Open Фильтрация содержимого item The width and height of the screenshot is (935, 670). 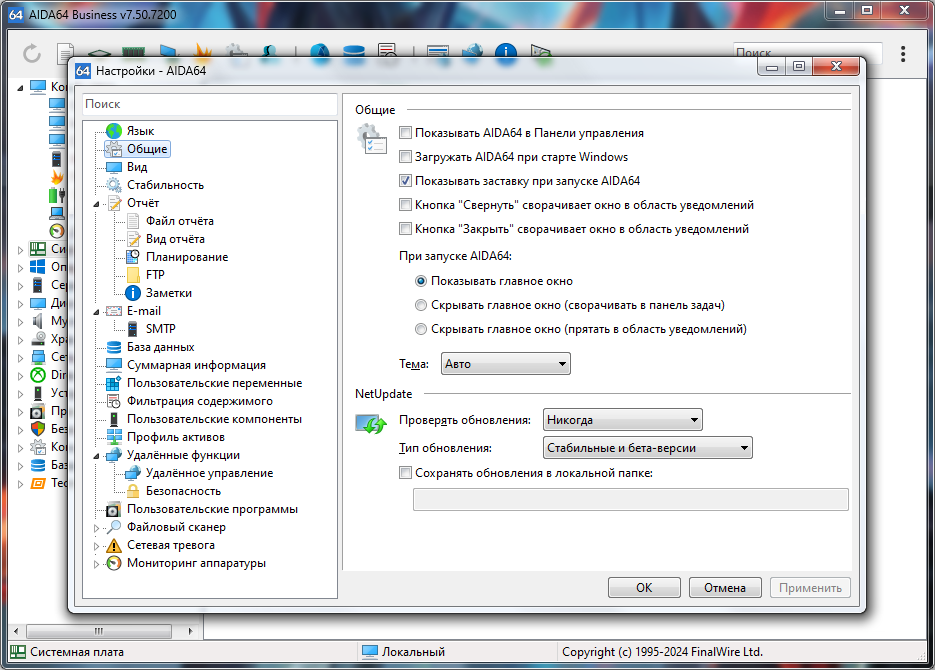click(x=189, y=401)
